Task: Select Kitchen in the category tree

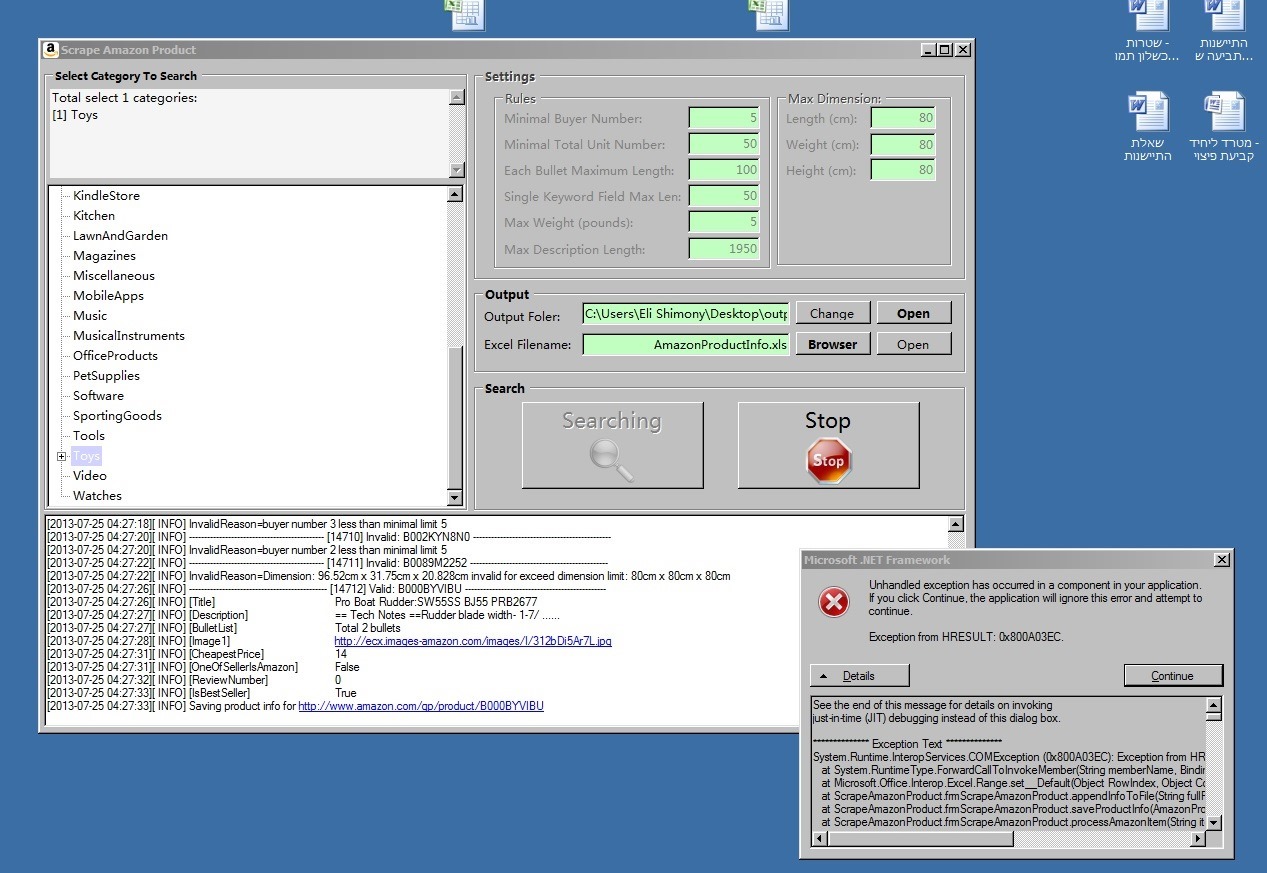Action: (94, 216)
